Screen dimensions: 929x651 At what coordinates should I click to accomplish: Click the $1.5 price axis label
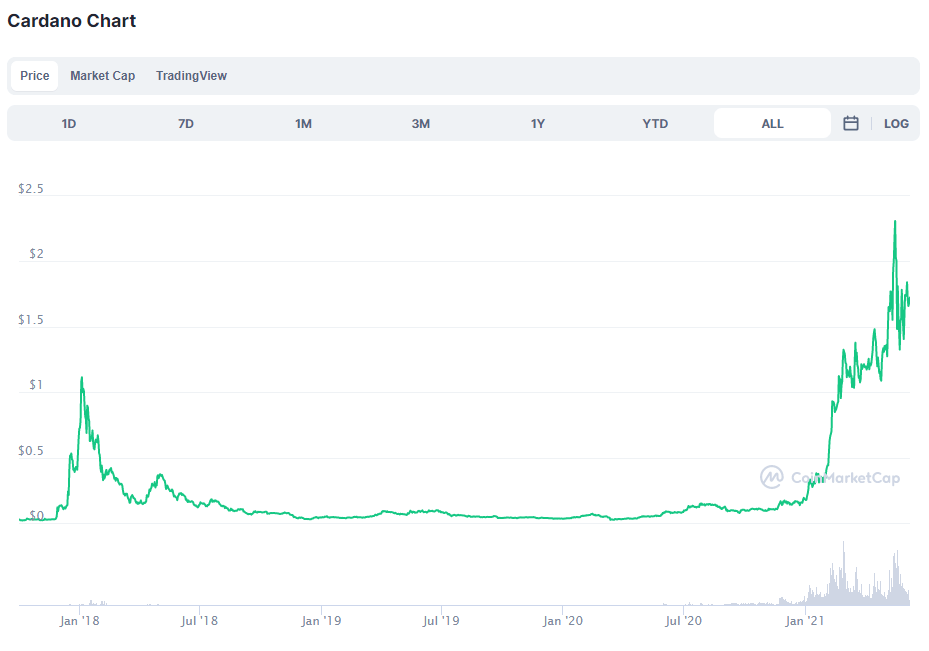31,320
